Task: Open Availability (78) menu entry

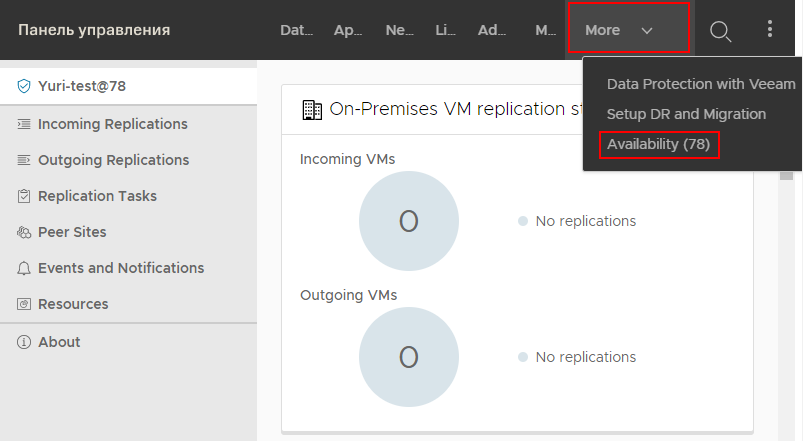Action: [658, 145]
